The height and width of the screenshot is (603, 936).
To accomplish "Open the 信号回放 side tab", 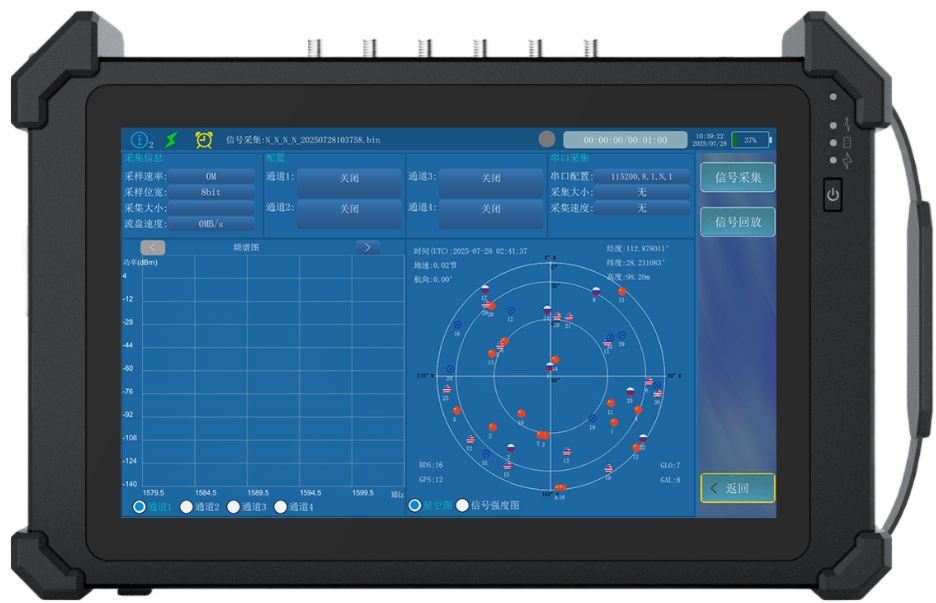I will pos(738,222).
